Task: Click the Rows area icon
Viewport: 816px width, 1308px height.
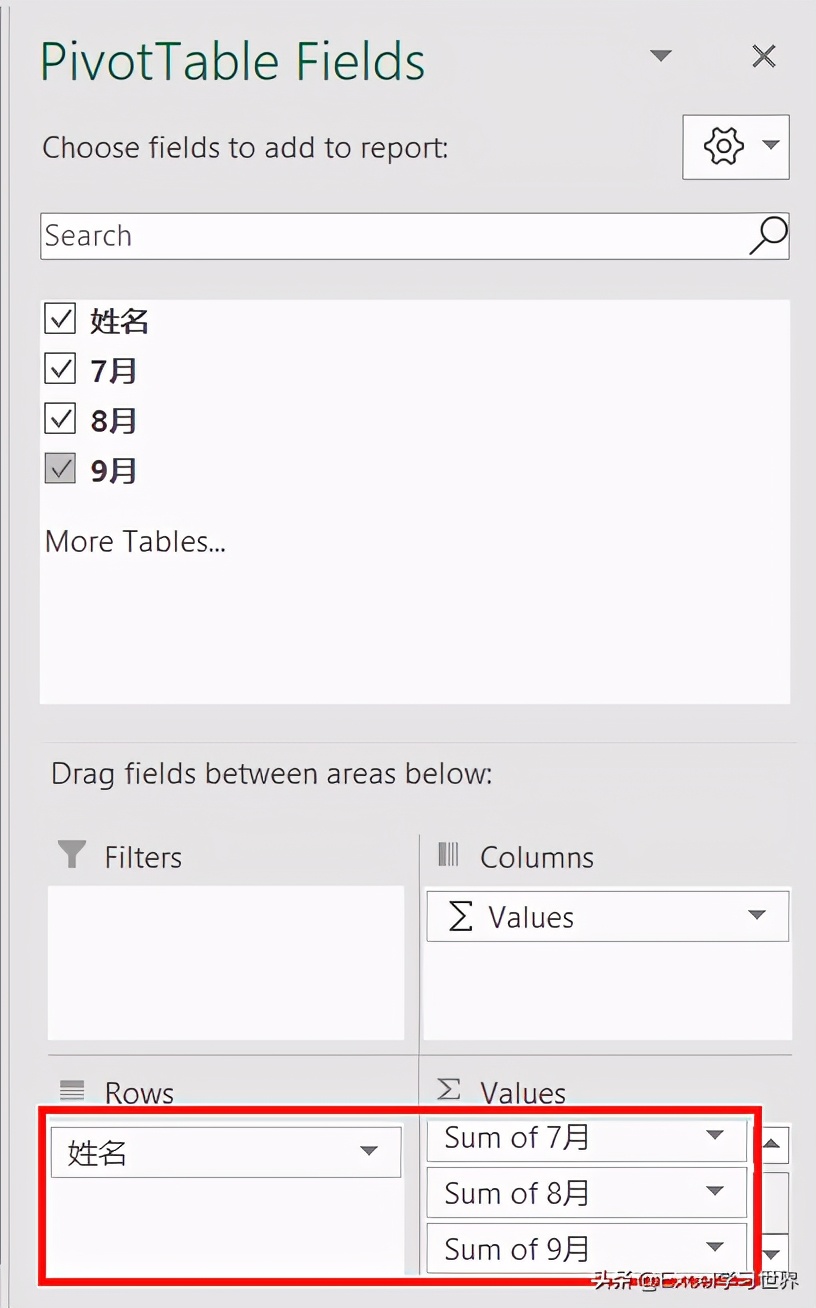Action: click(x=72, y=1090)
